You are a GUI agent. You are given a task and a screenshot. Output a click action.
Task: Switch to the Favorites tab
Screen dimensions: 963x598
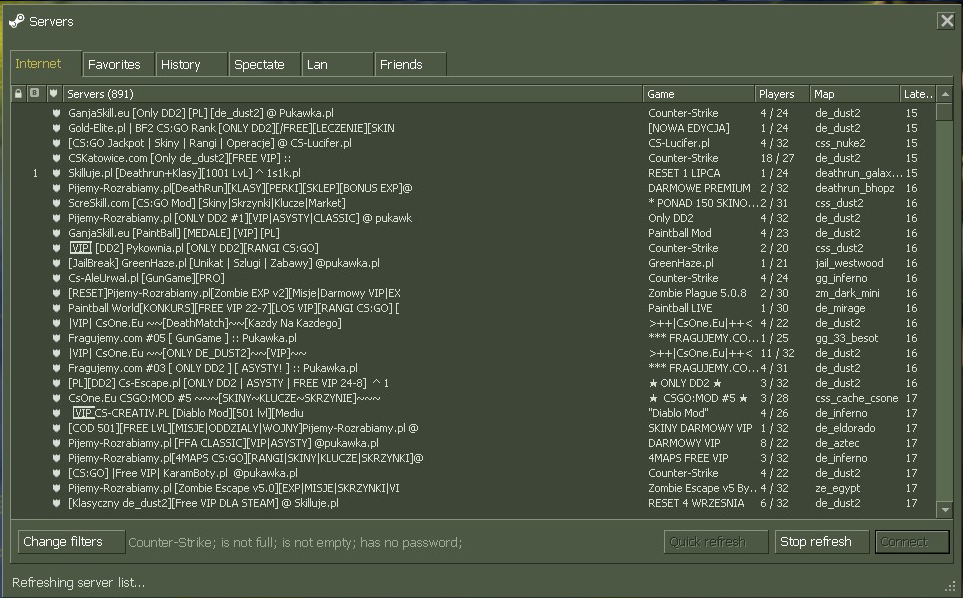[118, 64]
